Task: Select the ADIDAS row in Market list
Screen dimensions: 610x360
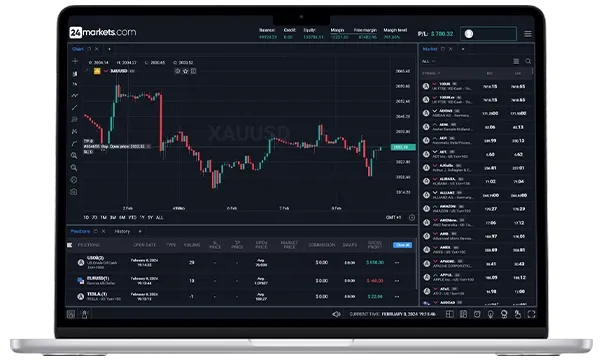Action: tap(476, 113)
